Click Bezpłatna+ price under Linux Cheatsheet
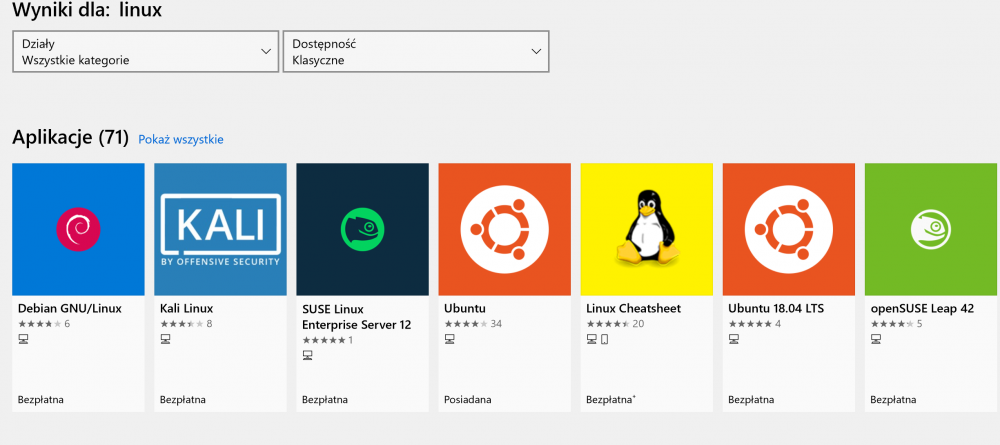The height and width of the screenshot is (445, 1000). pyautogui.click(x=611, y=400)
